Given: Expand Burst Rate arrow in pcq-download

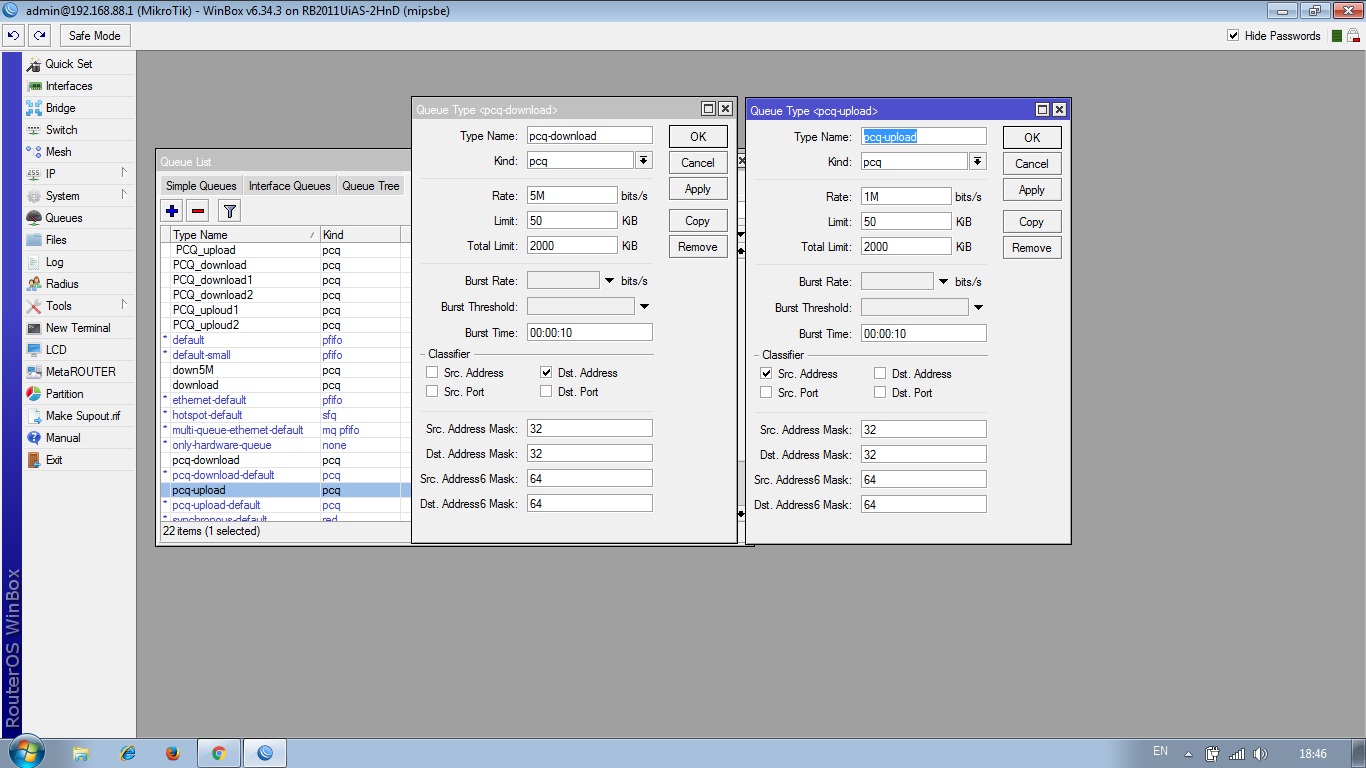Looking at the screenshot, I should [609, 281].
